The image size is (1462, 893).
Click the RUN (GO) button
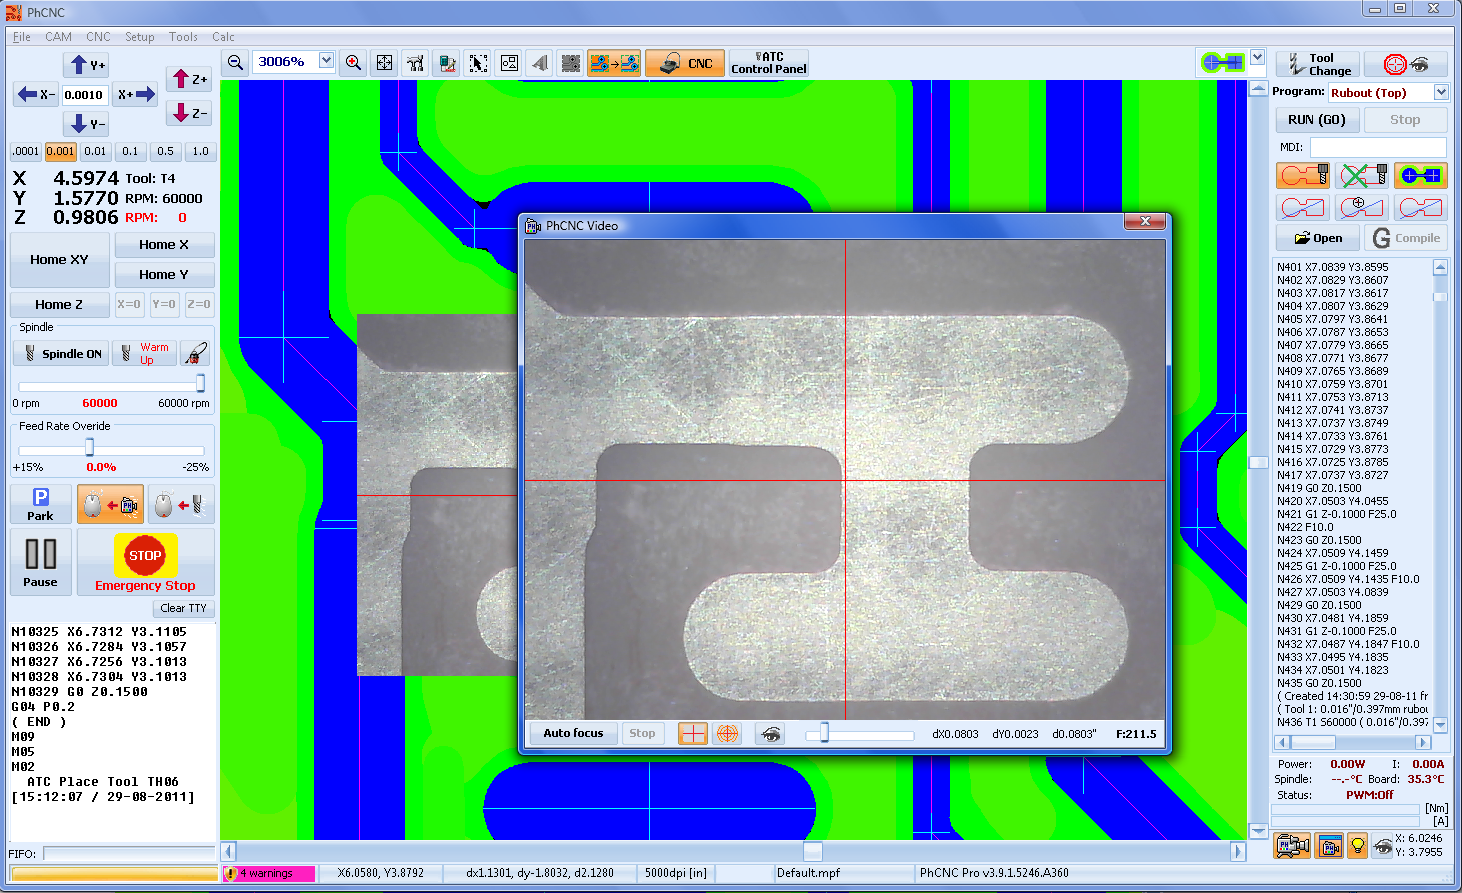pyautogui.click(x=1316, y=120)
